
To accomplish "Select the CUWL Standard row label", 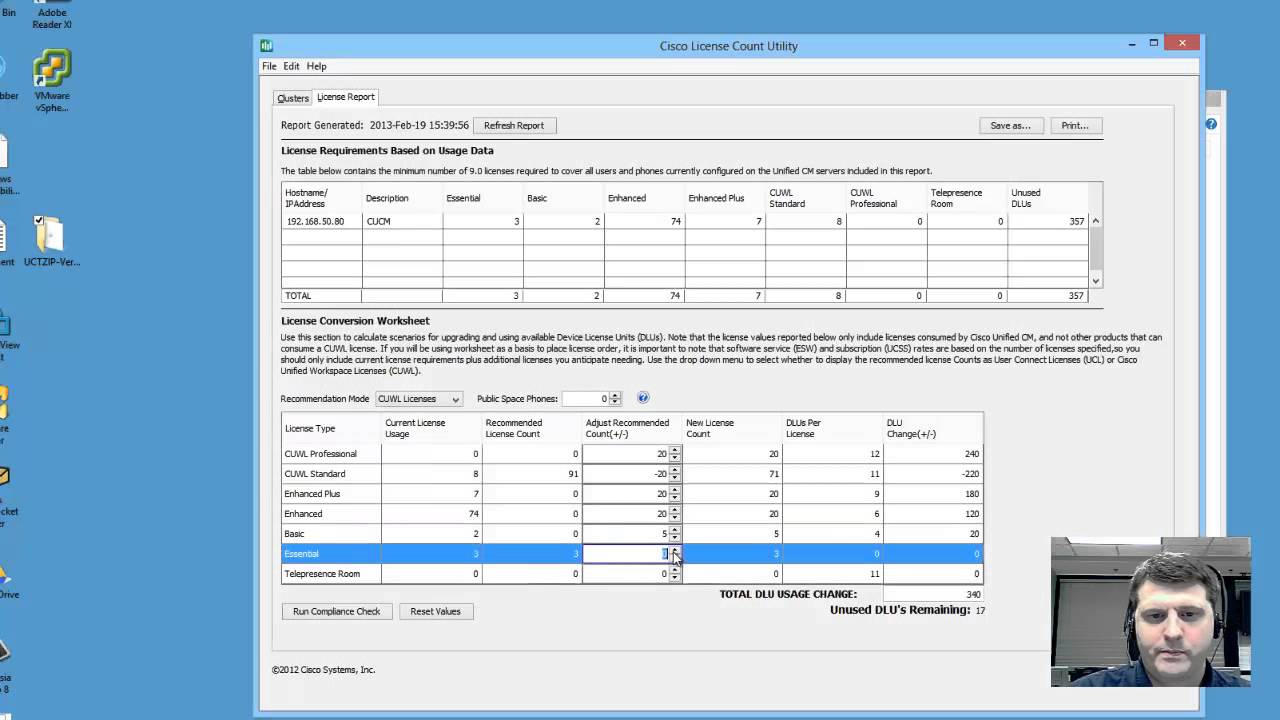I will pyautogui.click(x=315, y=474).
